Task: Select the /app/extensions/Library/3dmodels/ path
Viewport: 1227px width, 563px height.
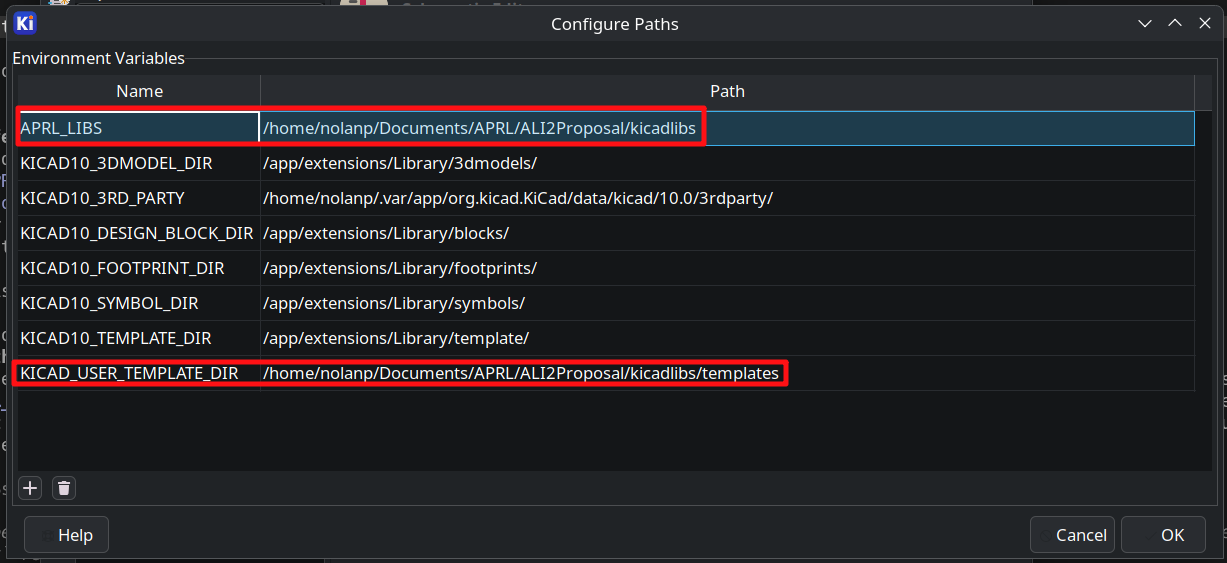Action: pos(727,163)
